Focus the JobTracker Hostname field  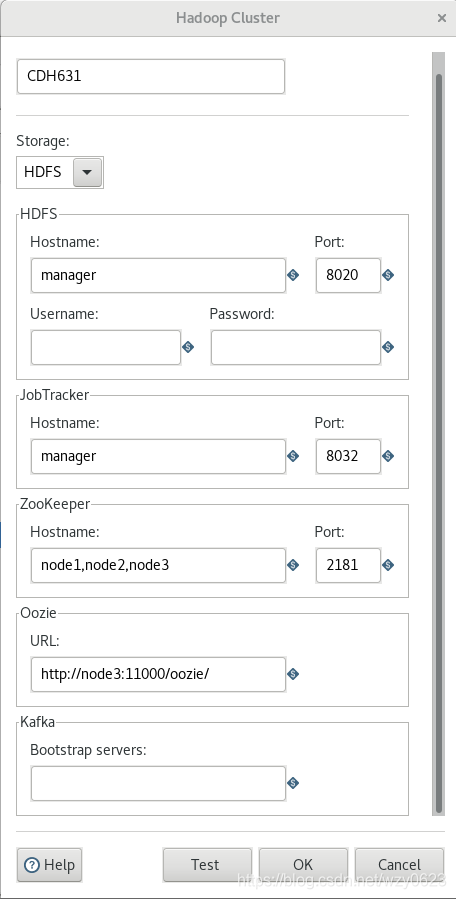point(158,456)
